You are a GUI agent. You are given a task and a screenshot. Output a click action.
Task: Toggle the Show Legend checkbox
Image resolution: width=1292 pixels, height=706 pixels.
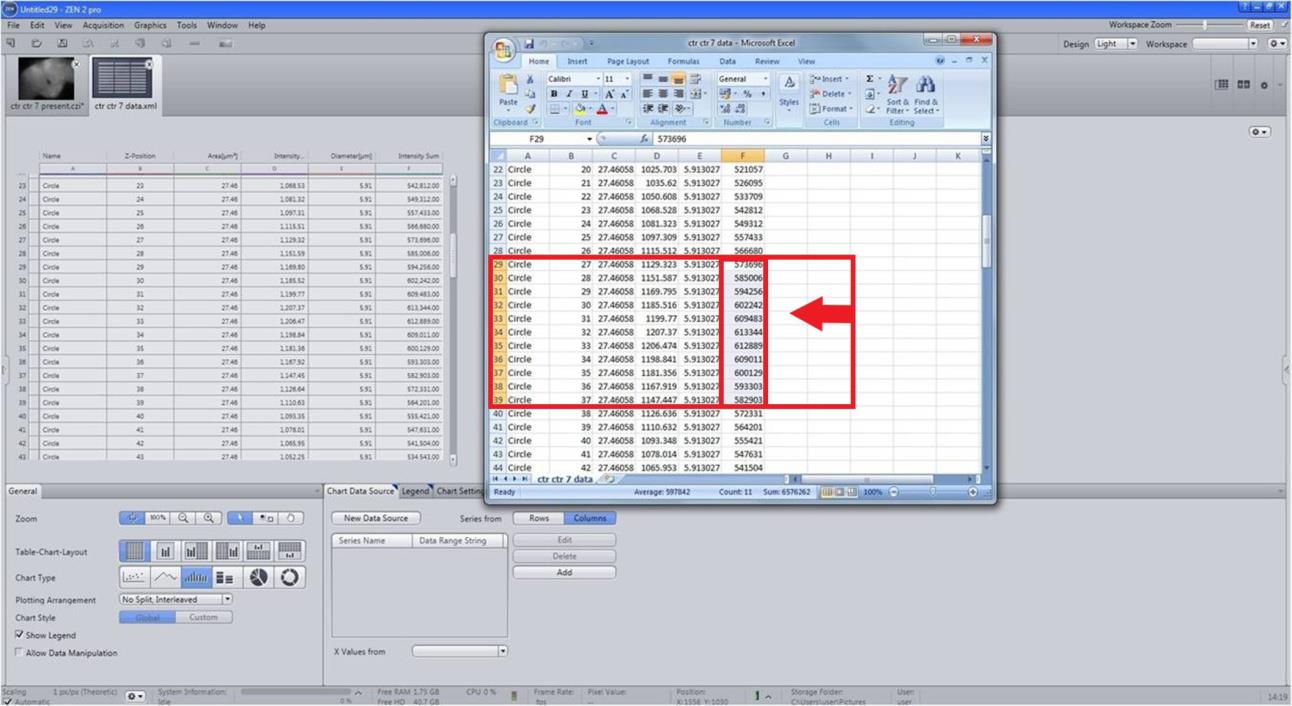(x=20, y=635)
